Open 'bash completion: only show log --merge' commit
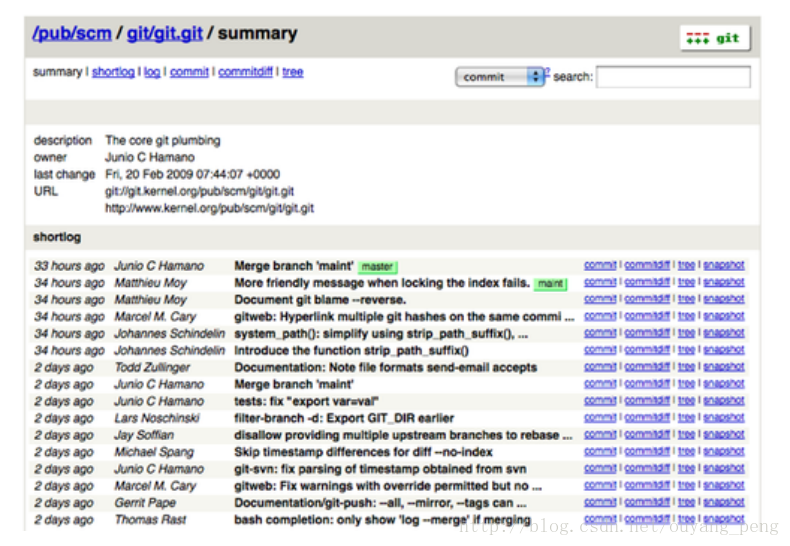 [x=382, y=520]
